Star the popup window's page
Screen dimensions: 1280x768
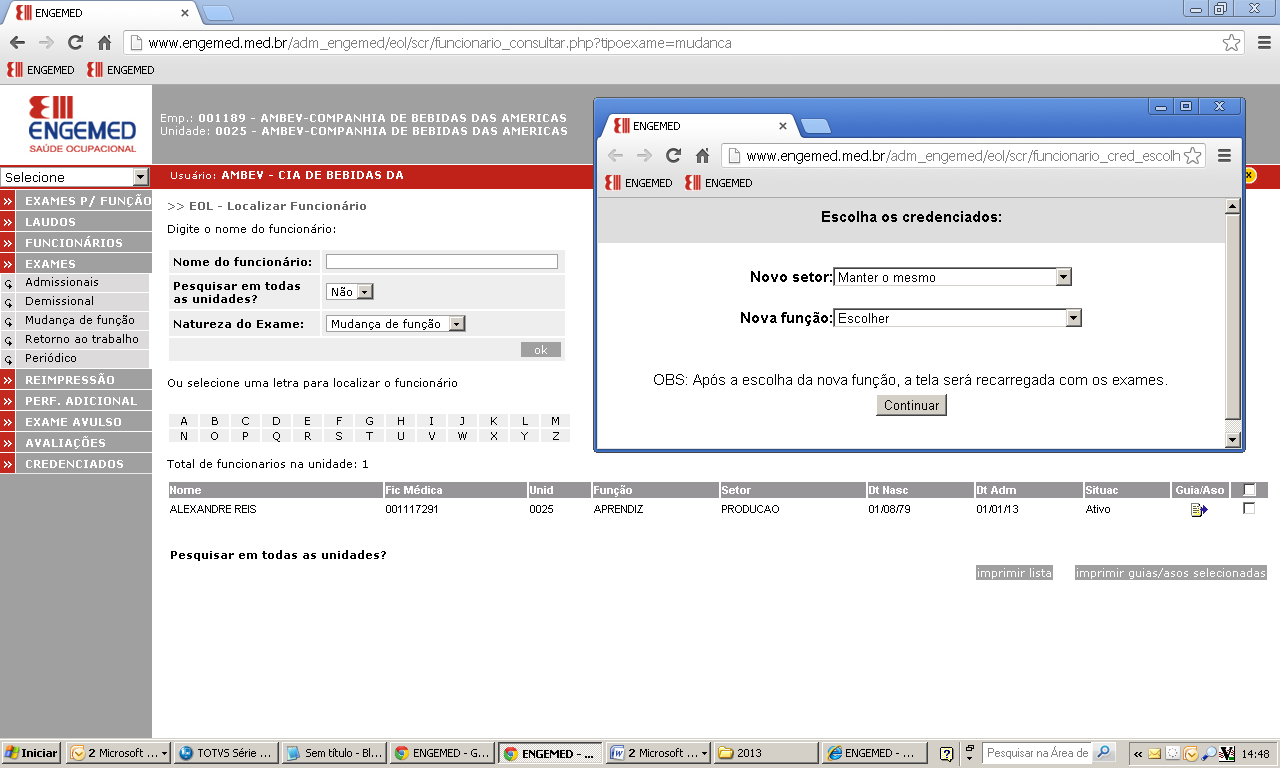coord(1192,156)
